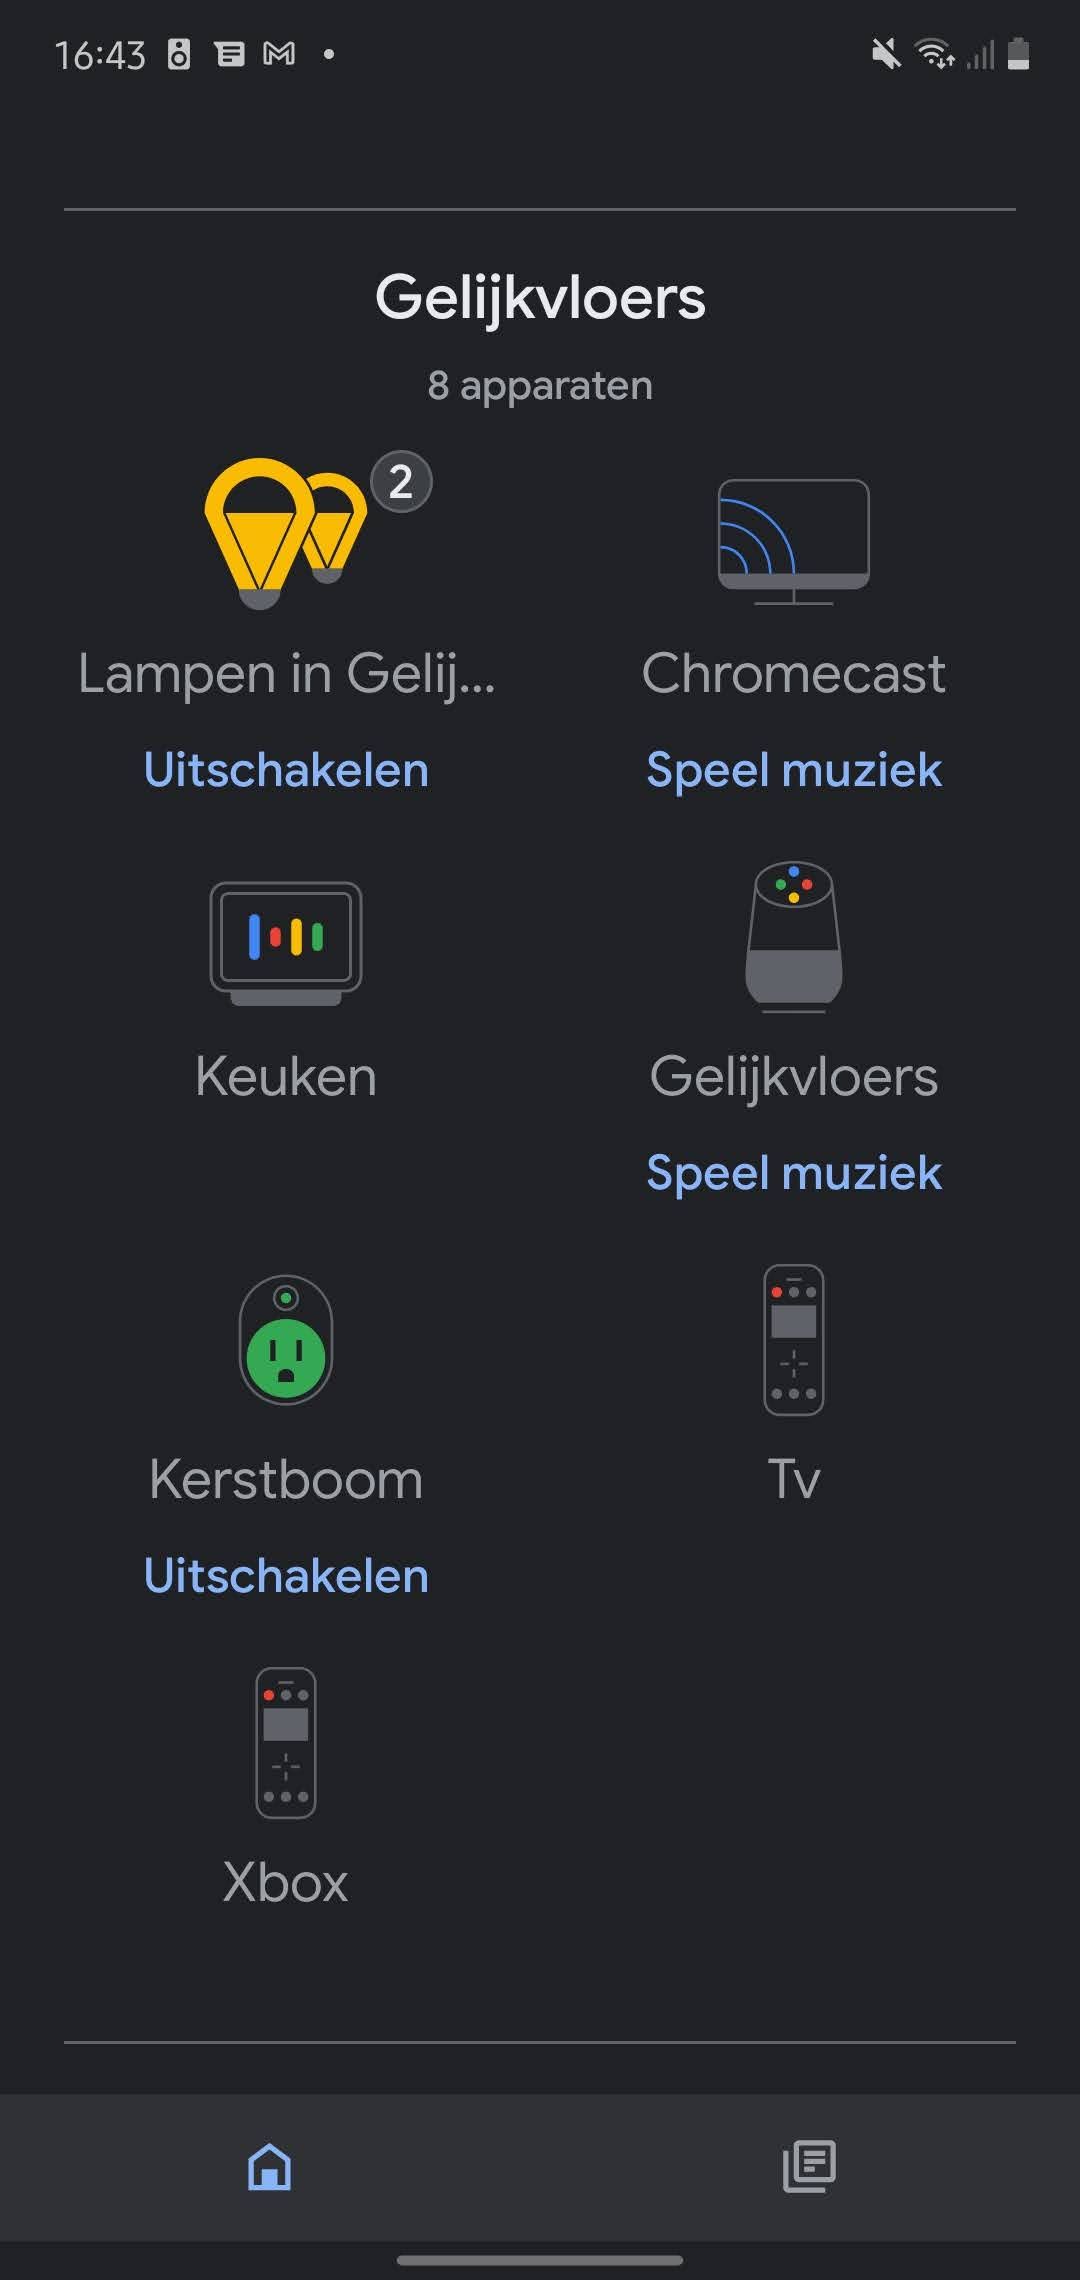The image size is (1080, 2280).
Task: Switch to the Feed tab
Action: pos(809,2166)
